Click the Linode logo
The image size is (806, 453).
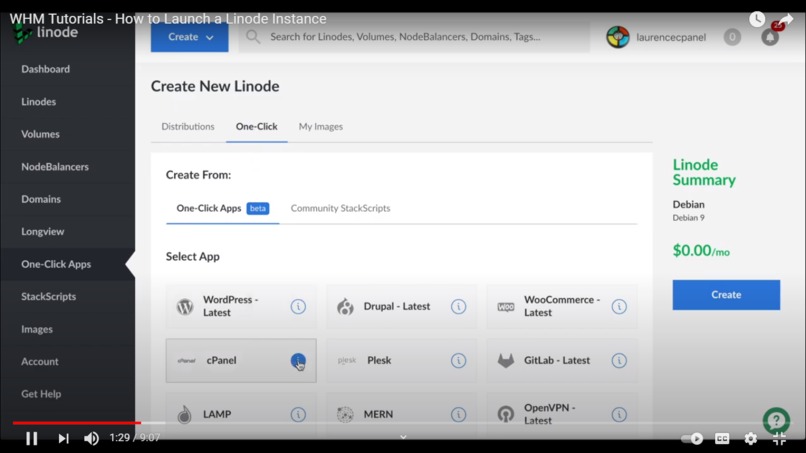click(45, 33)
